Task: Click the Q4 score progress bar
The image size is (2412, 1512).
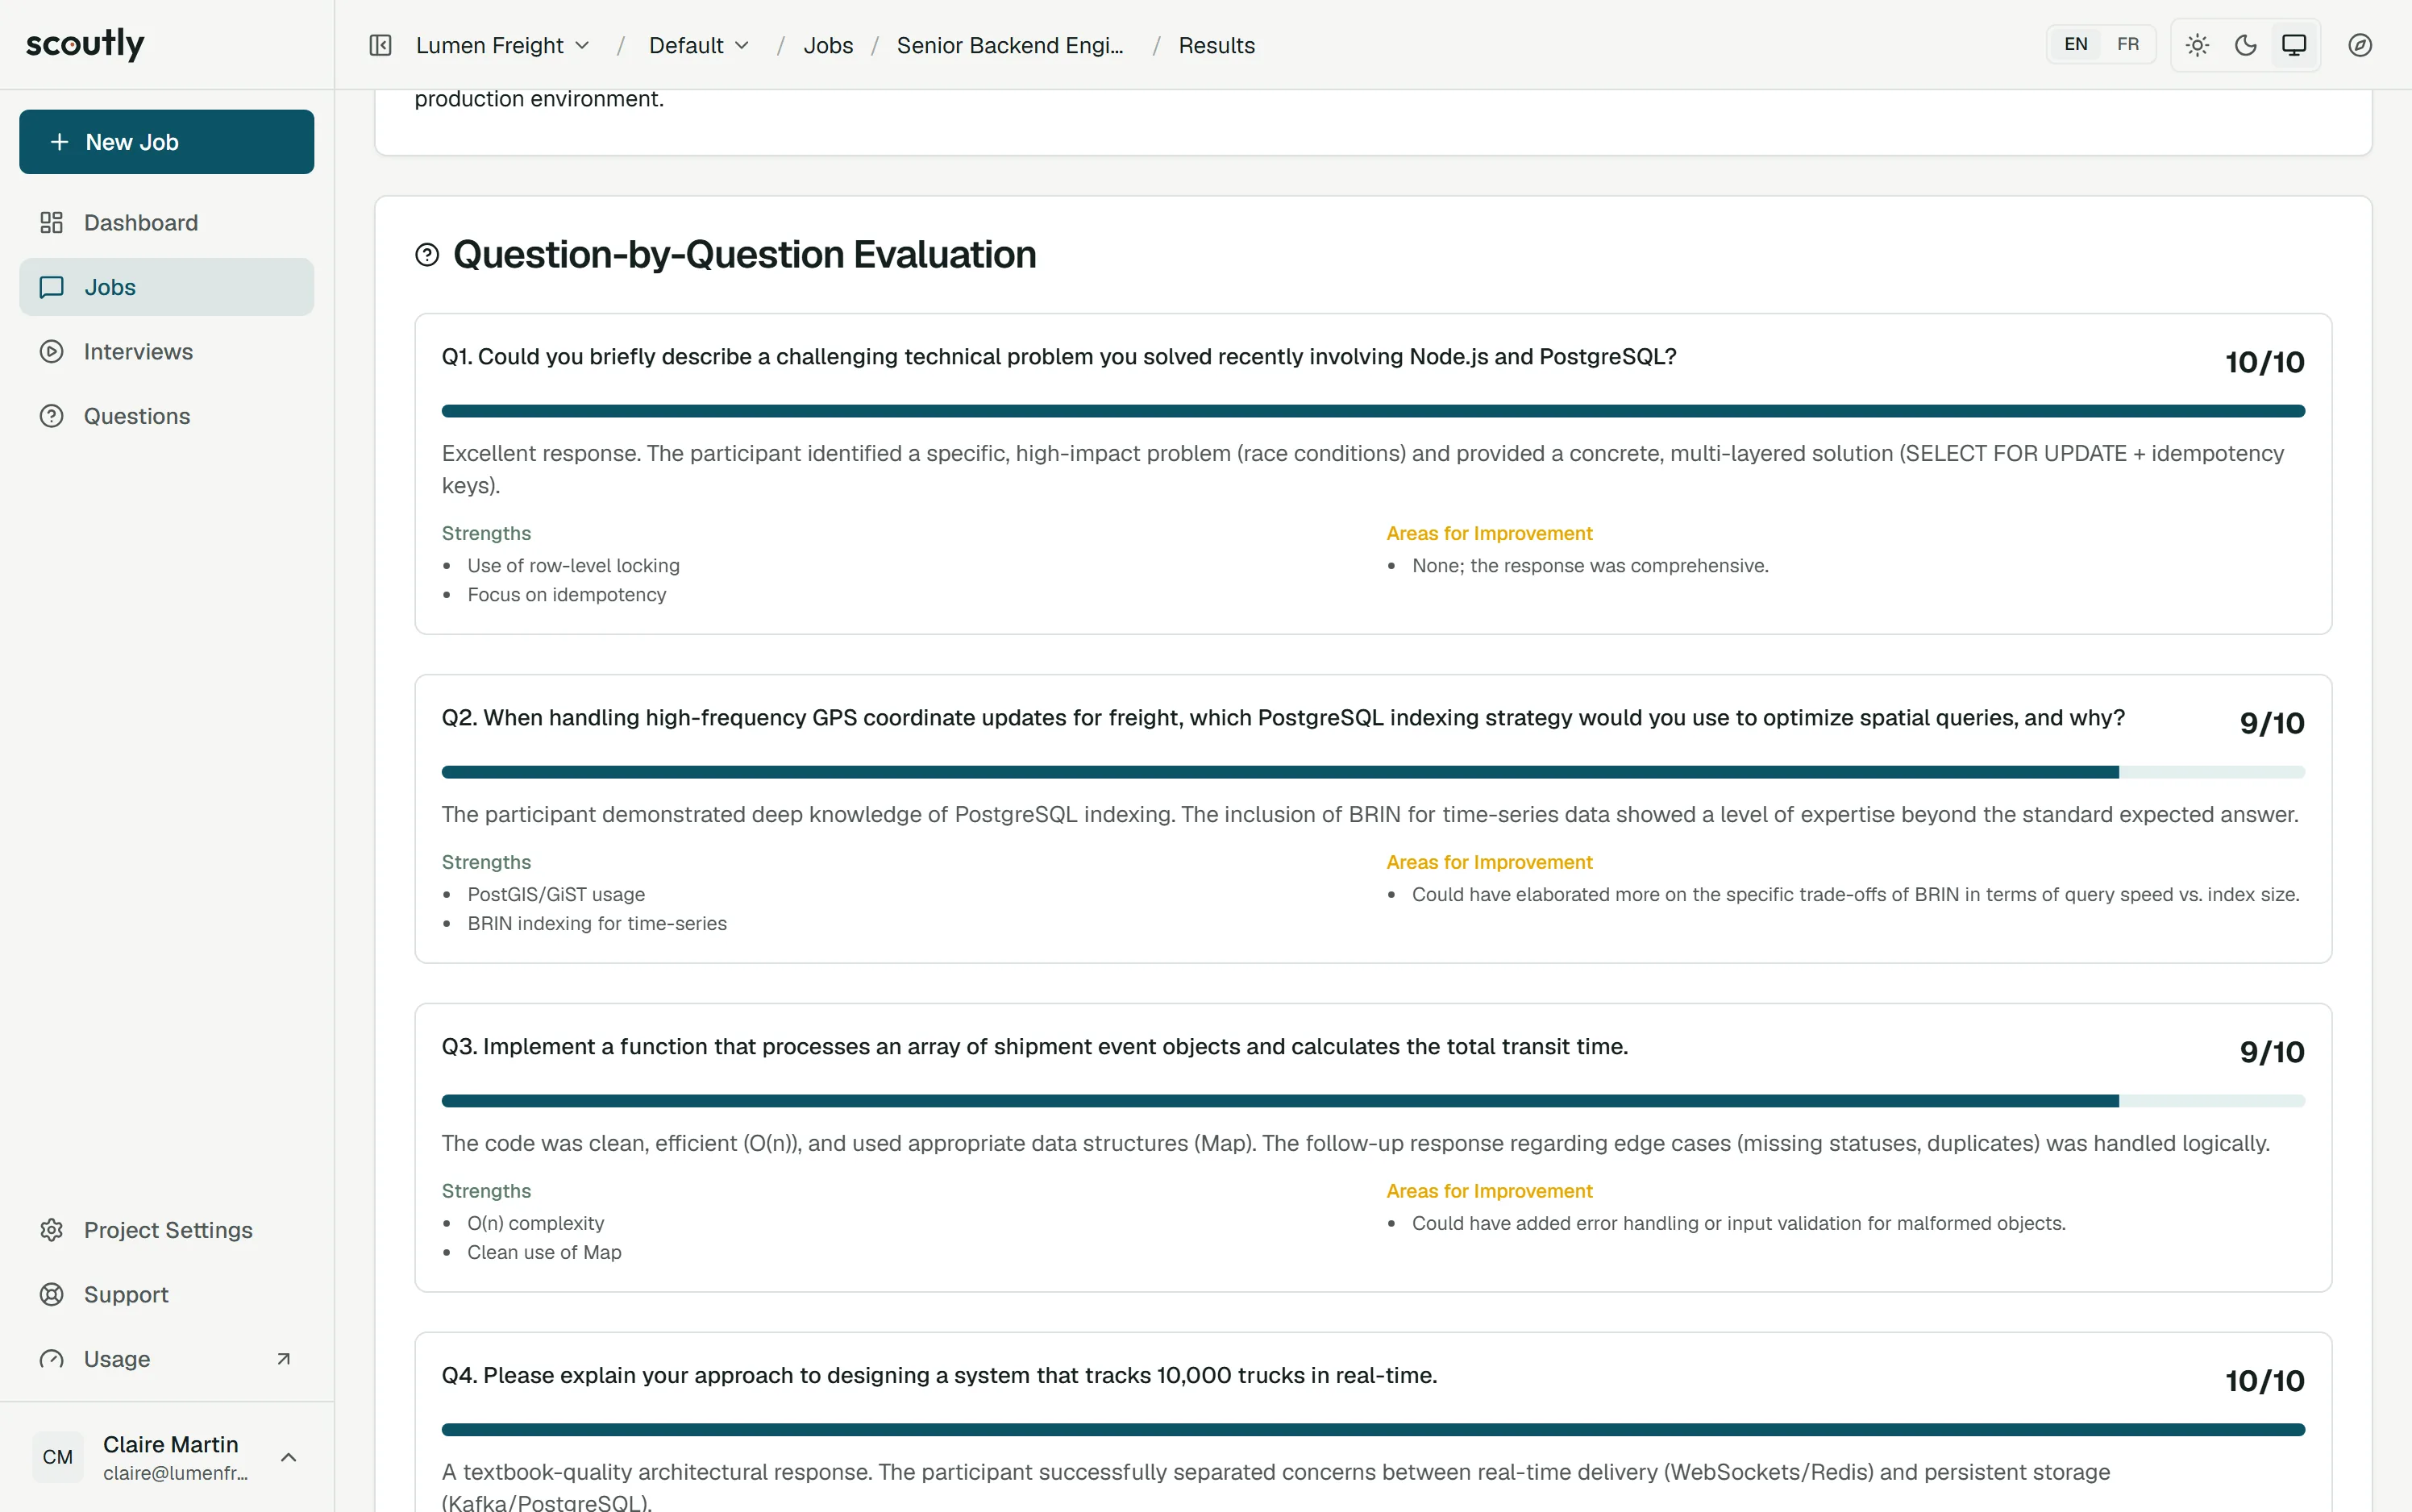Action: [1373, 1430]
